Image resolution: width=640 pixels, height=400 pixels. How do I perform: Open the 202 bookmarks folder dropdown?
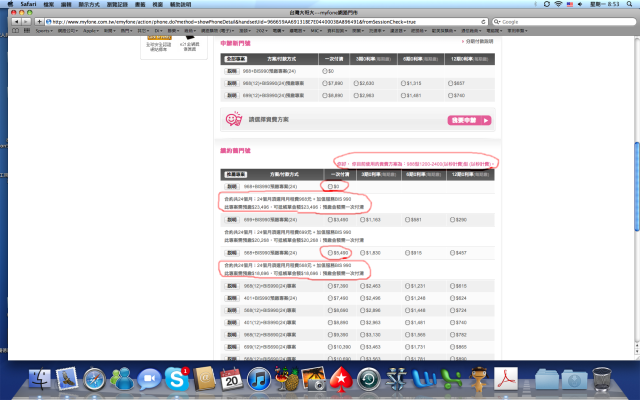point(261,31)
